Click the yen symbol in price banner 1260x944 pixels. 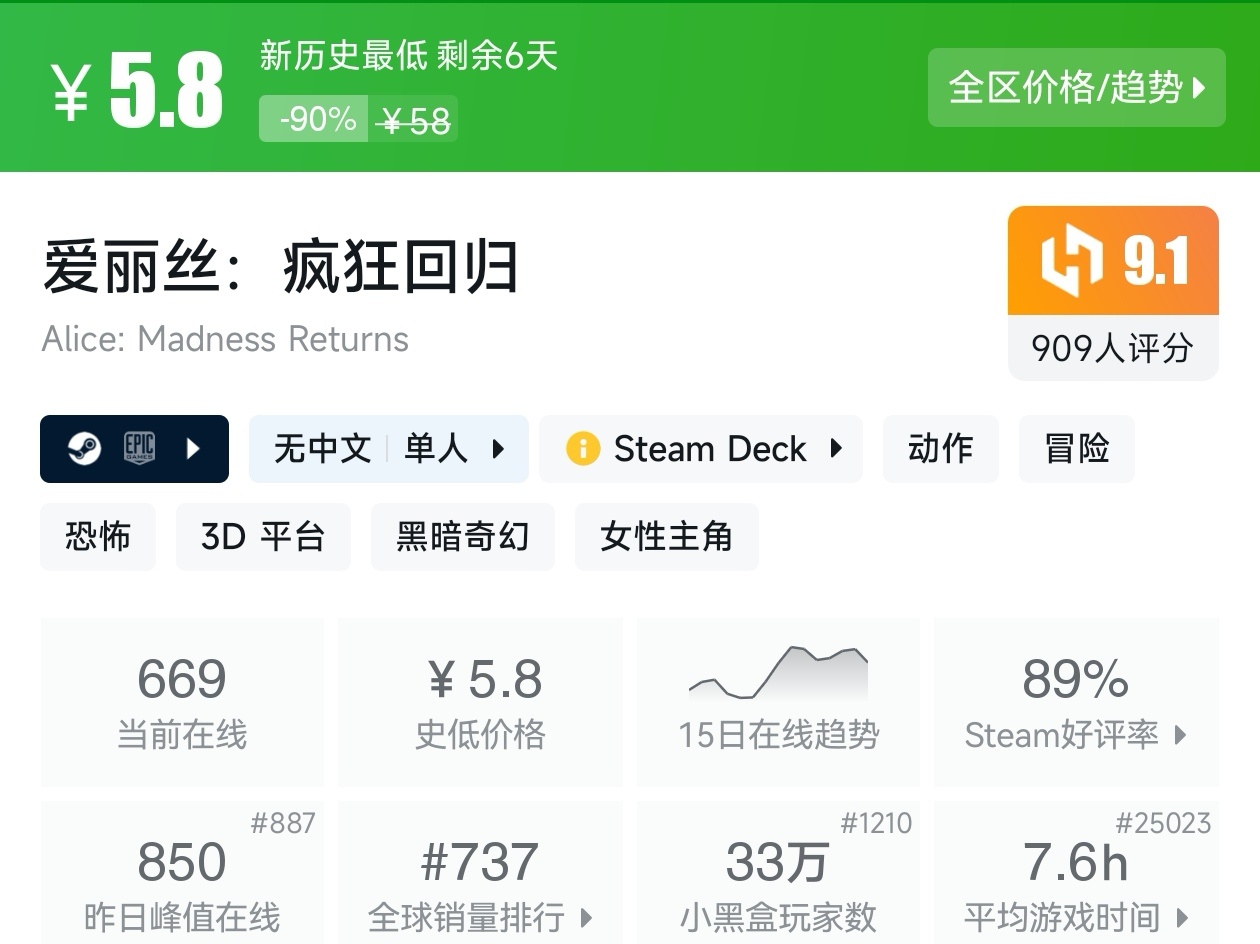(72, 93)
